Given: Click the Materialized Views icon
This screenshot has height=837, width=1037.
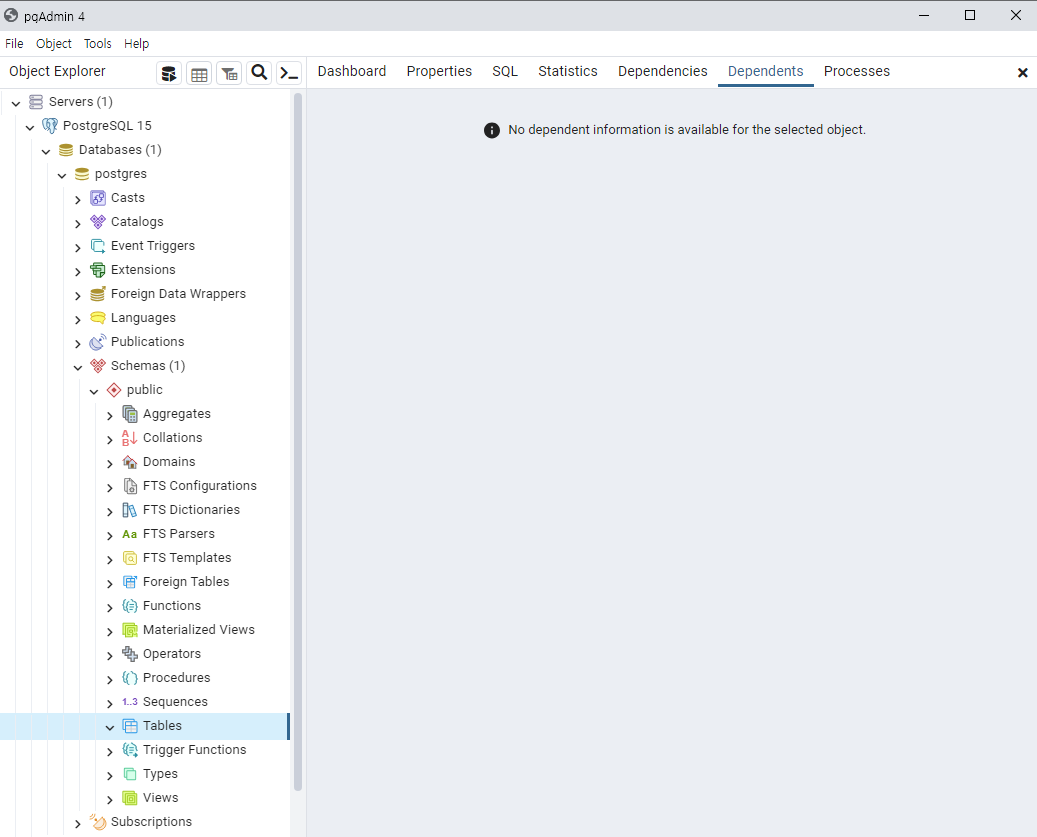Looking at the screenshot, I should 130,630.
